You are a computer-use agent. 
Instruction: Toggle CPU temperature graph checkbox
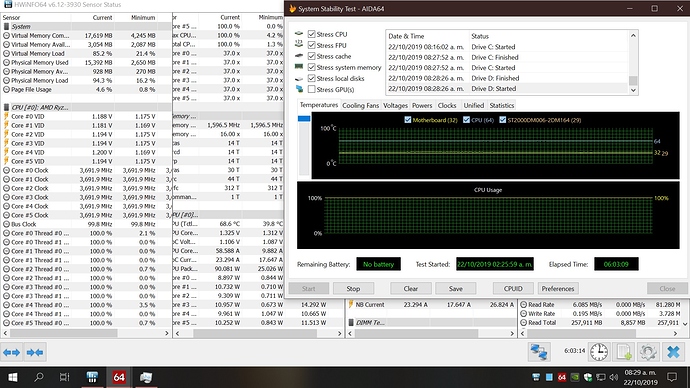coord(466,120)
